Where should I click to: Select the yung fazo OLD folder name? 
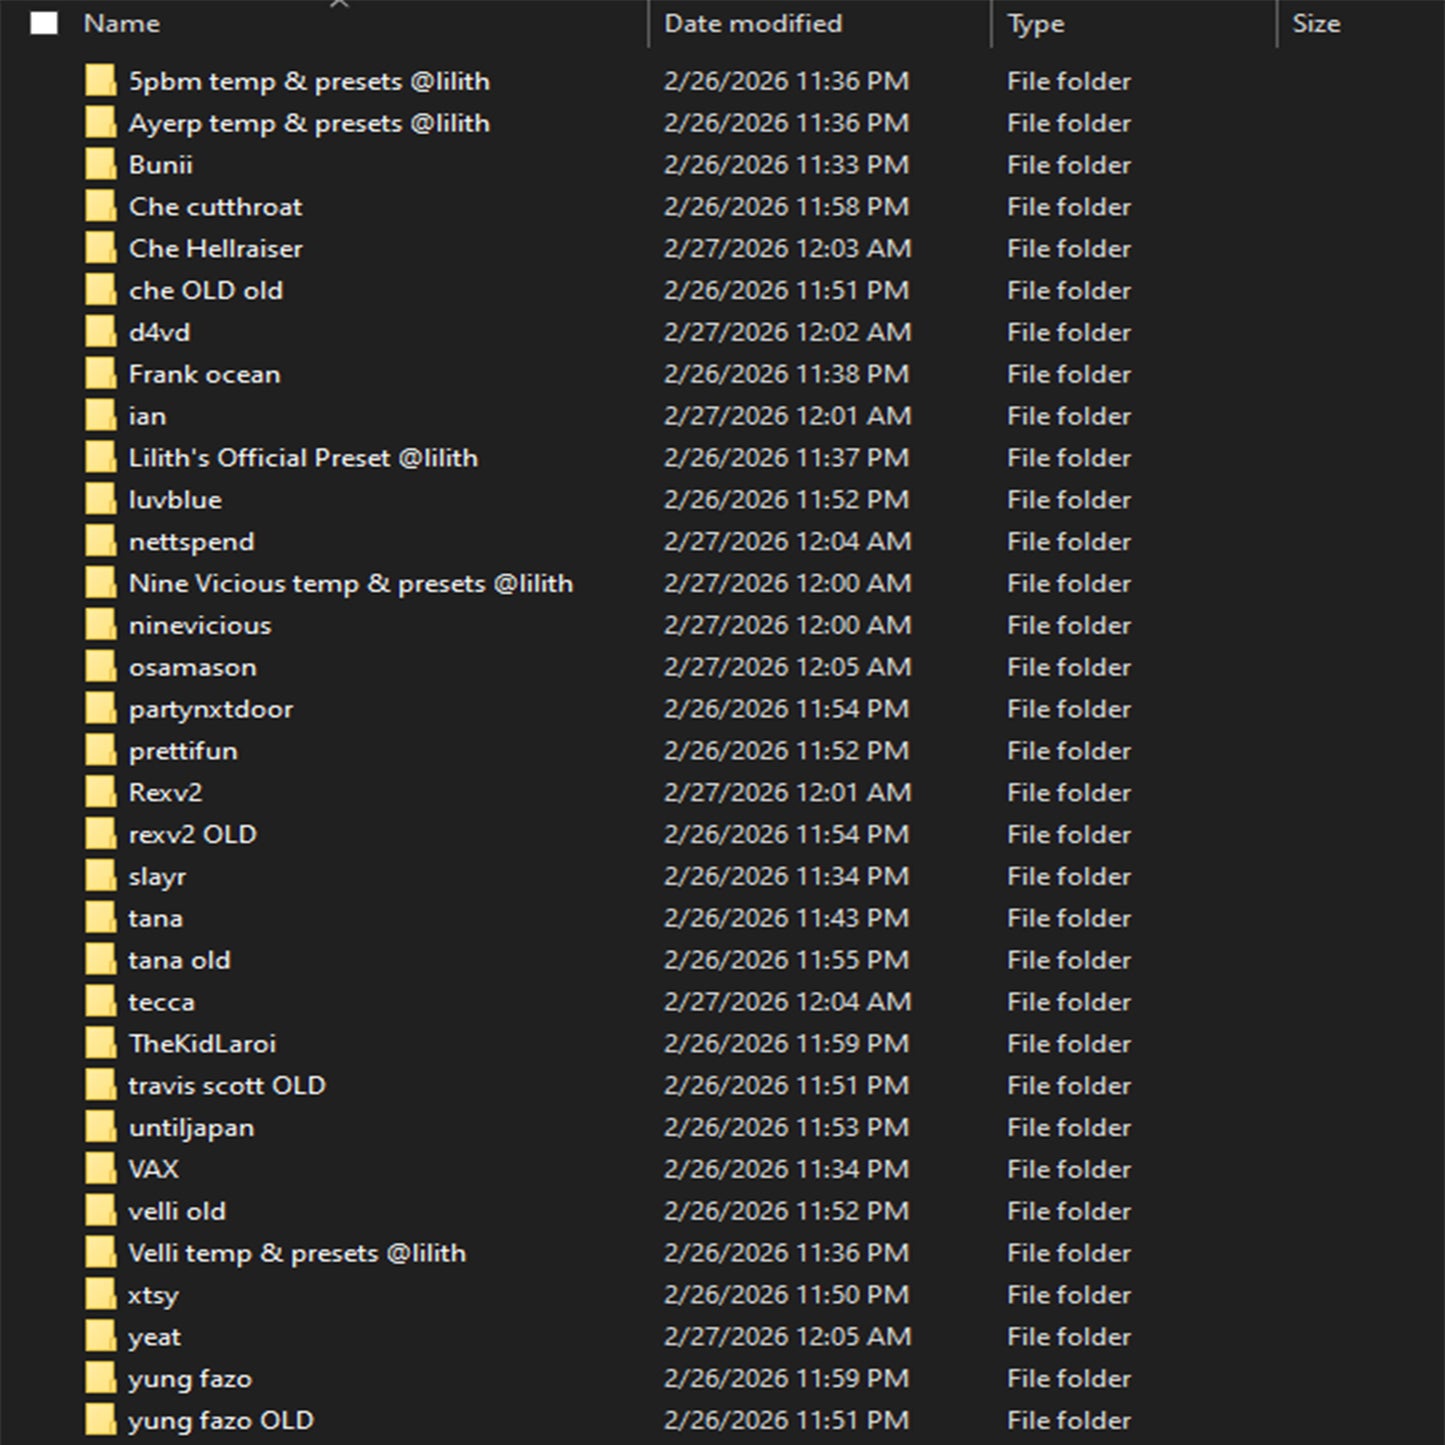tap(221, 1421)
